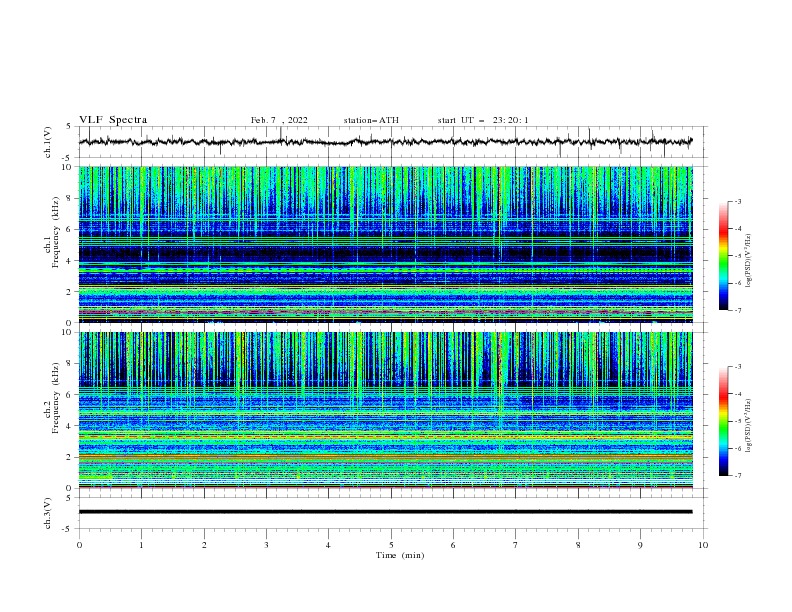Click the "5" tick on the Time axis
This screenshot has width=792, height=612.
point(391,545)
